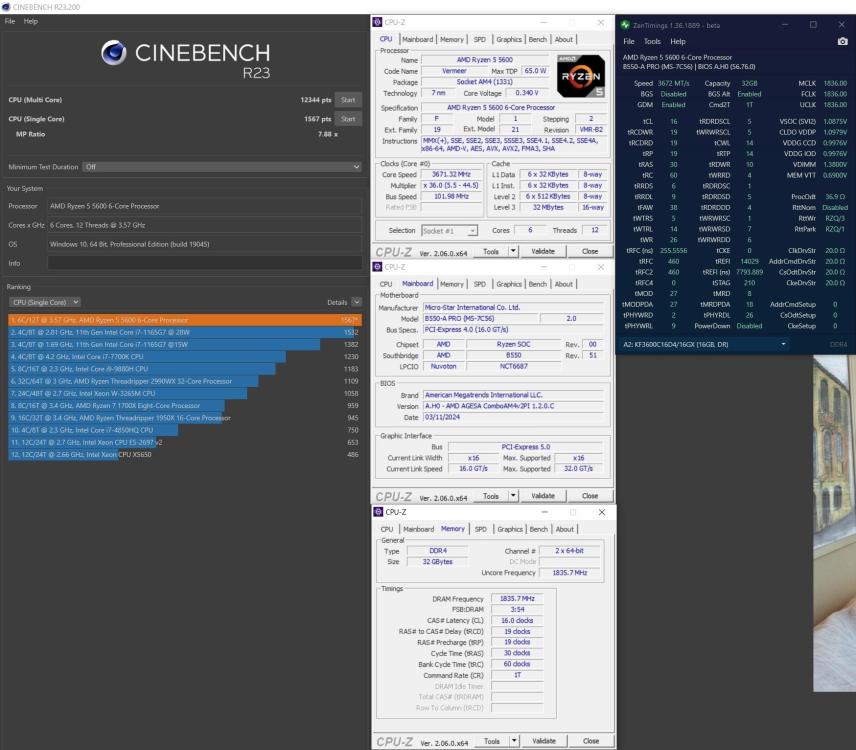
Task: Click the CPU-Z motherboard model B550-A PRO (MS-7C56)
Action: tap(481, 318)
